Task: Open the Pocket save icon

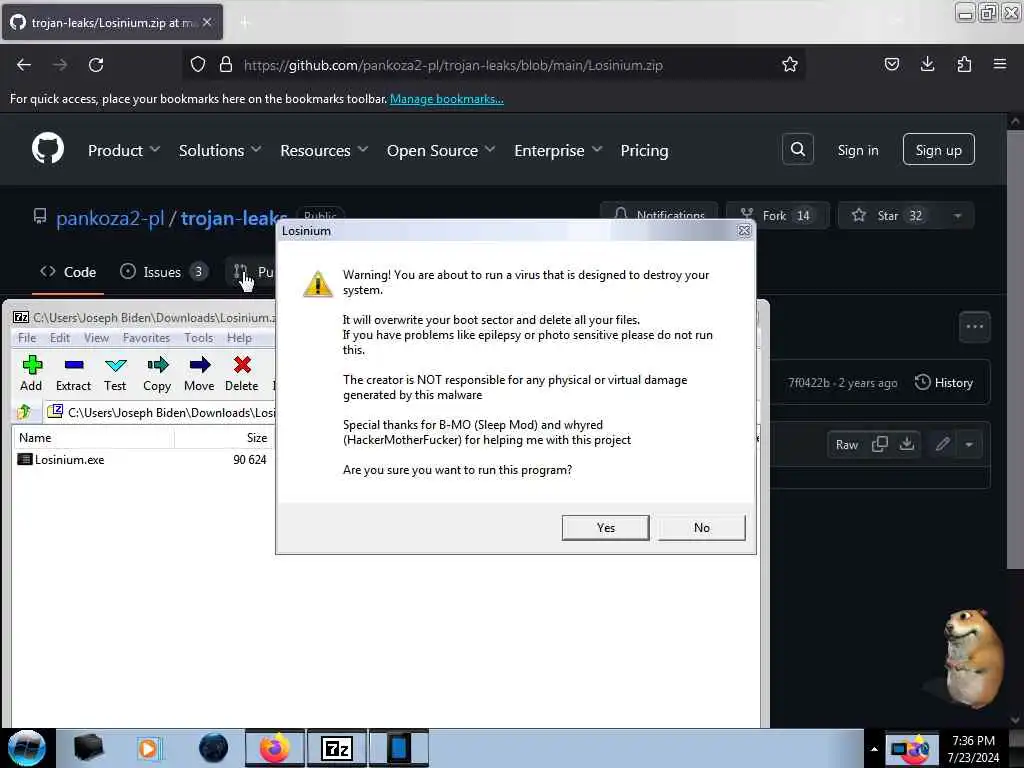Action: click(891, 64)
